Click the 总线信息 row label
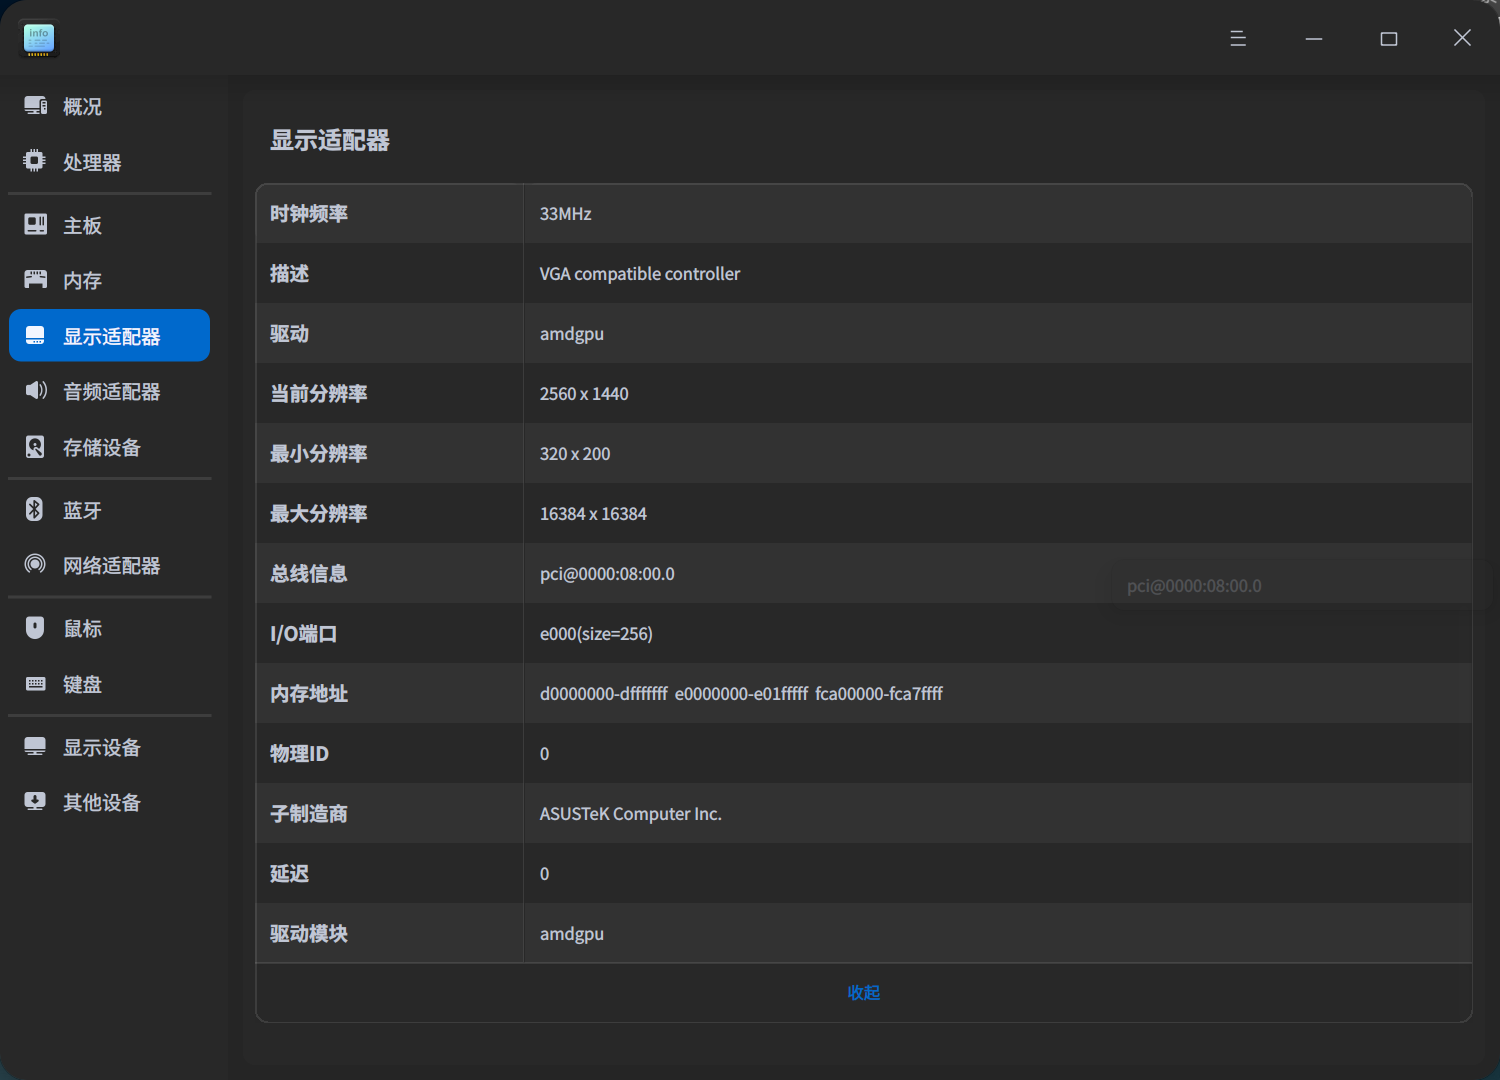Image resolution: width=1500 pixels, height=1080 pixels. point(309,574)
